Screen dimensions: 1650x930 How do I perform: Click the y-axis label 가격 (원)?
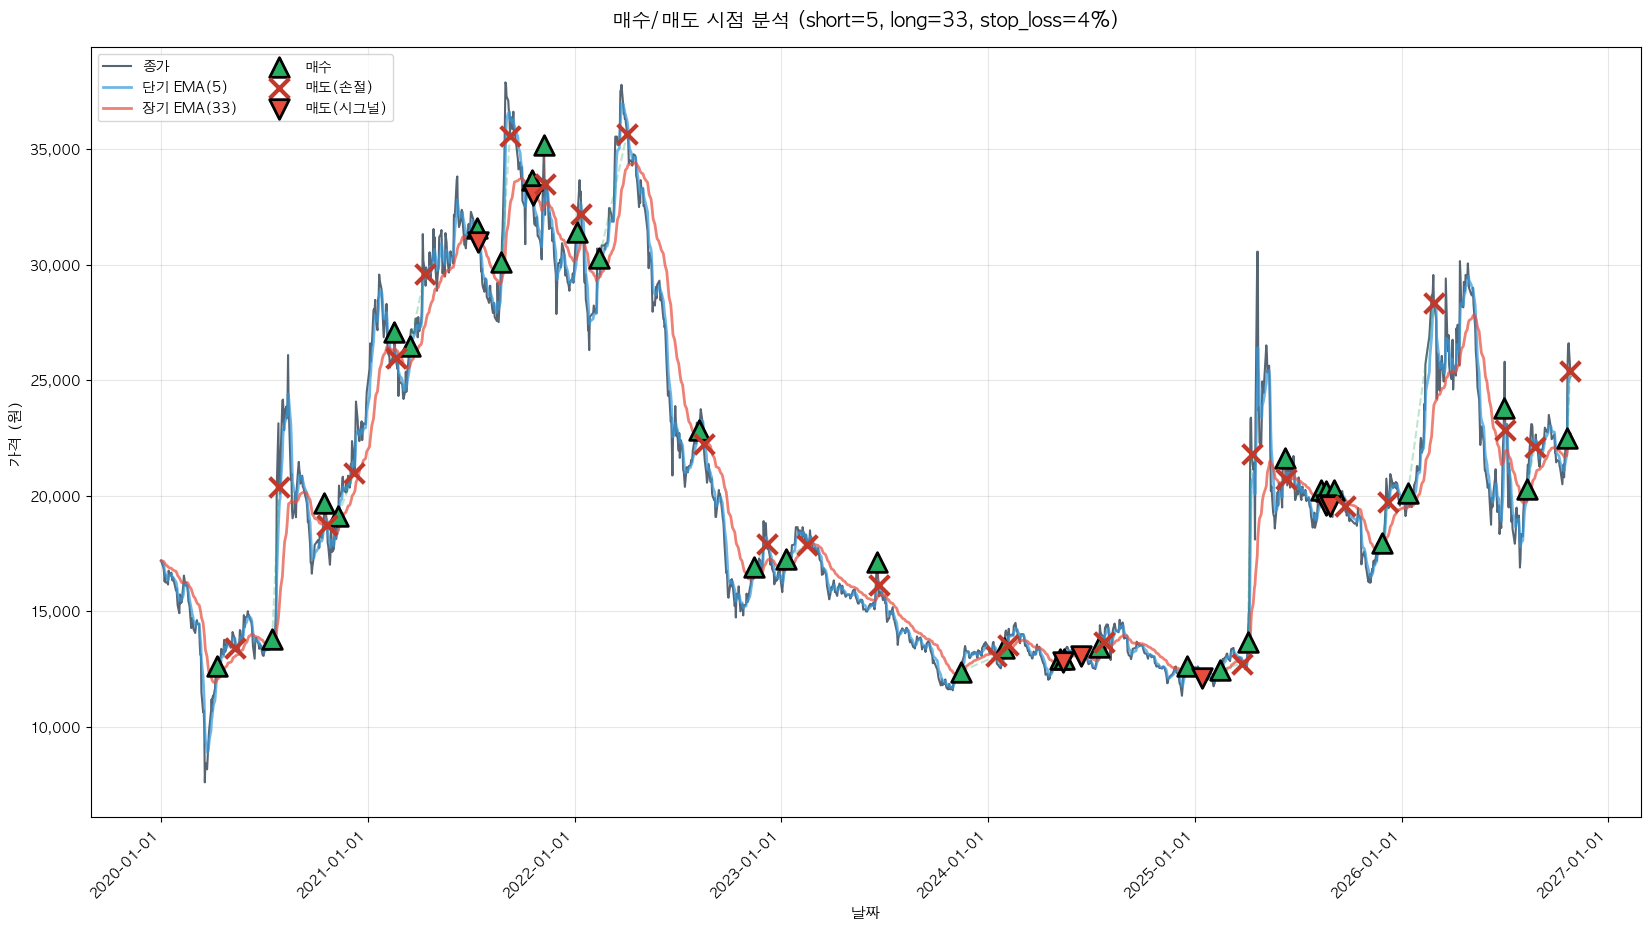click(x=15, y=434)
